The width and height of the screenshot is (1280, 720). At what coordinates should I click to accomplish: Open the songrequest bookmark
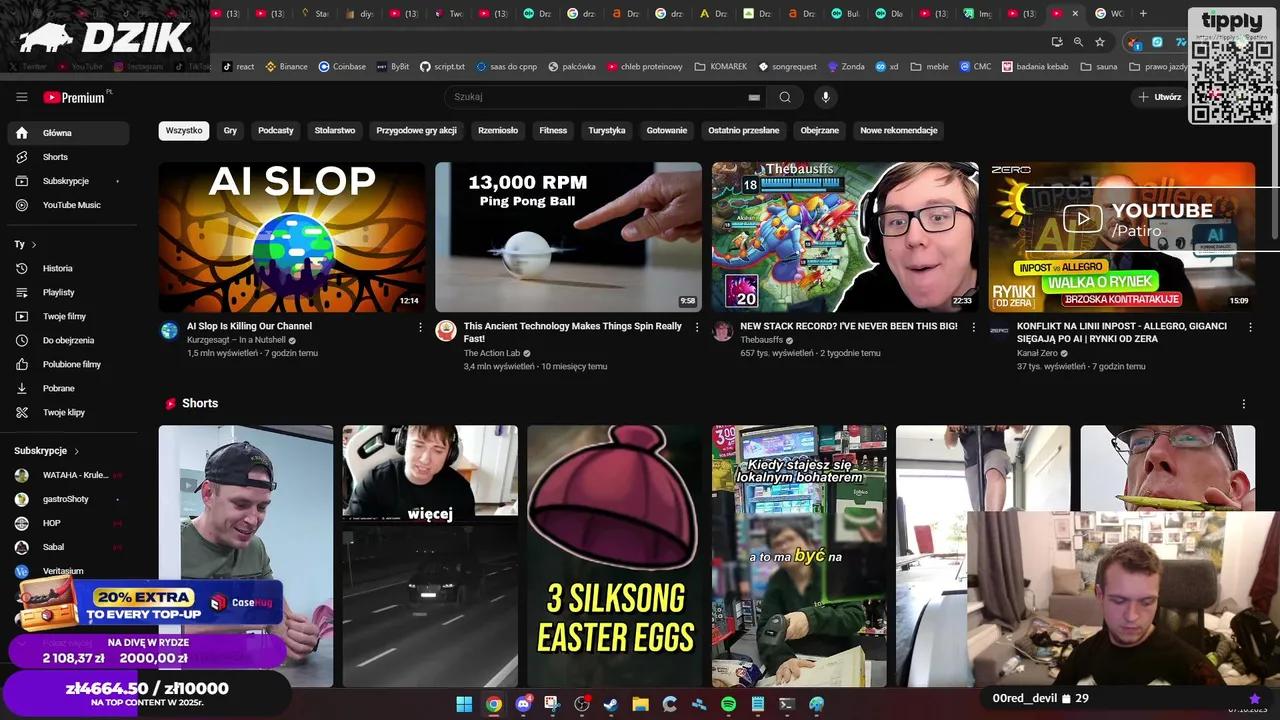pyautogui.click(x=788, y=67)
